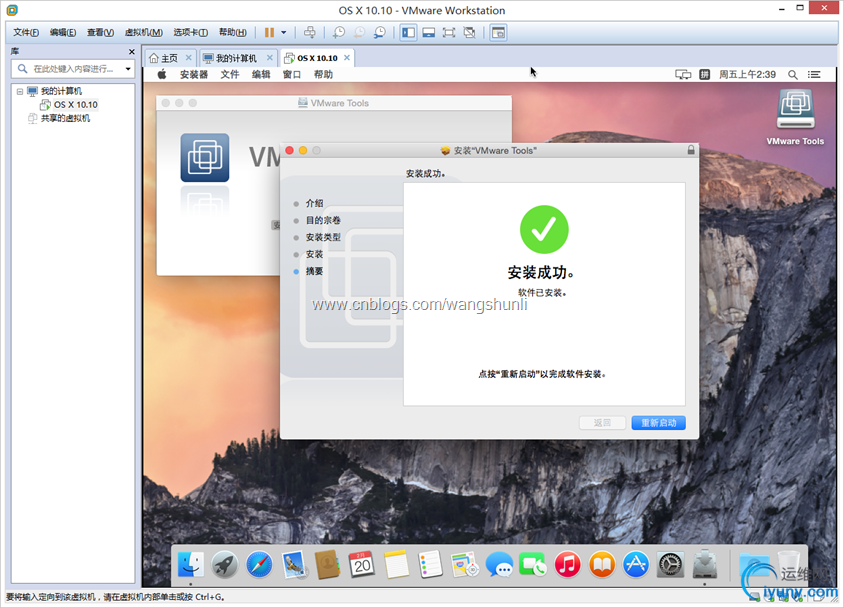Close the 主页 tab
This screenshot has width=844, height=608.
188,58
